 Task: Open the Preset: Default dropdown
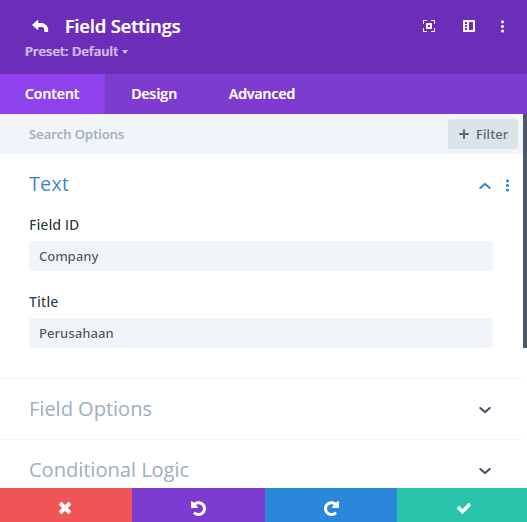(x=76, y=52)
